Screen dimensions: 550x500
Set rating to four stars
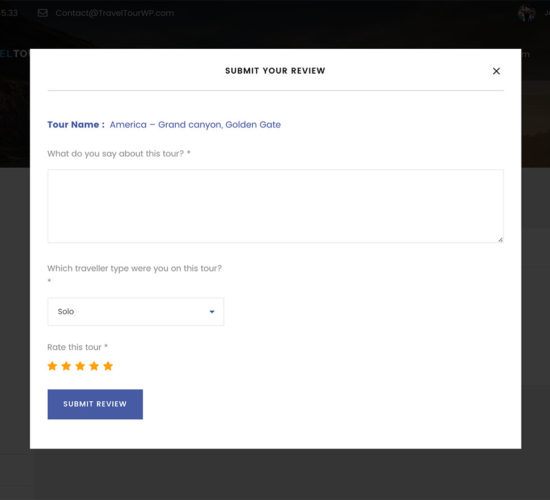point(94,366)
